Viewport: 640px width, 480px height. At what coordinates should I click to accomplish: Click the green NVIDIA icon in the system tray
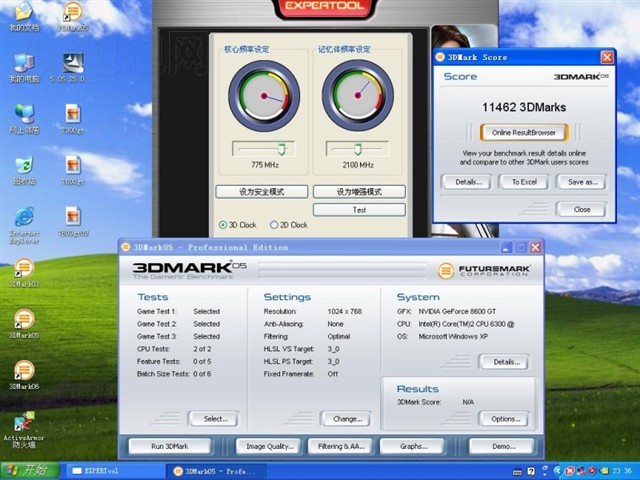click(x=605, y=471)
